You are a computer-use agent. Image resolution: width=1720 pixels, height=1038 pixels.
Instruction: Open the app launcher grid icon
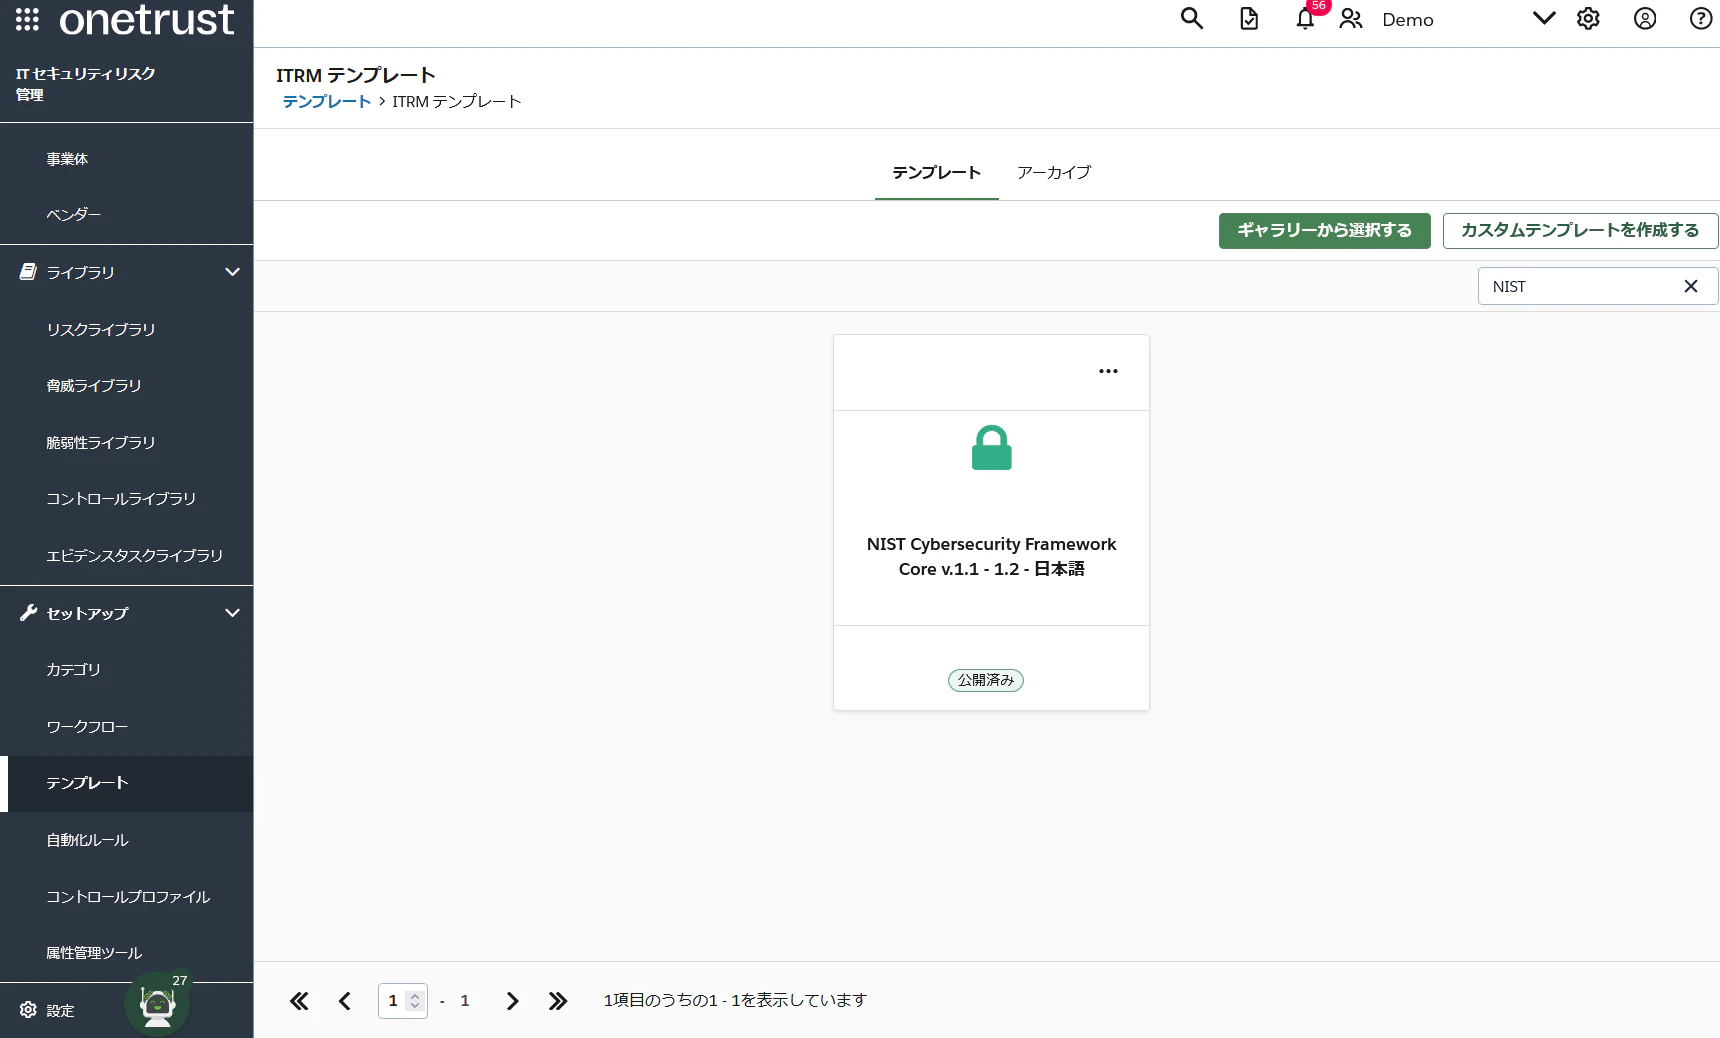pyautogui.click(x=27, y=19)
